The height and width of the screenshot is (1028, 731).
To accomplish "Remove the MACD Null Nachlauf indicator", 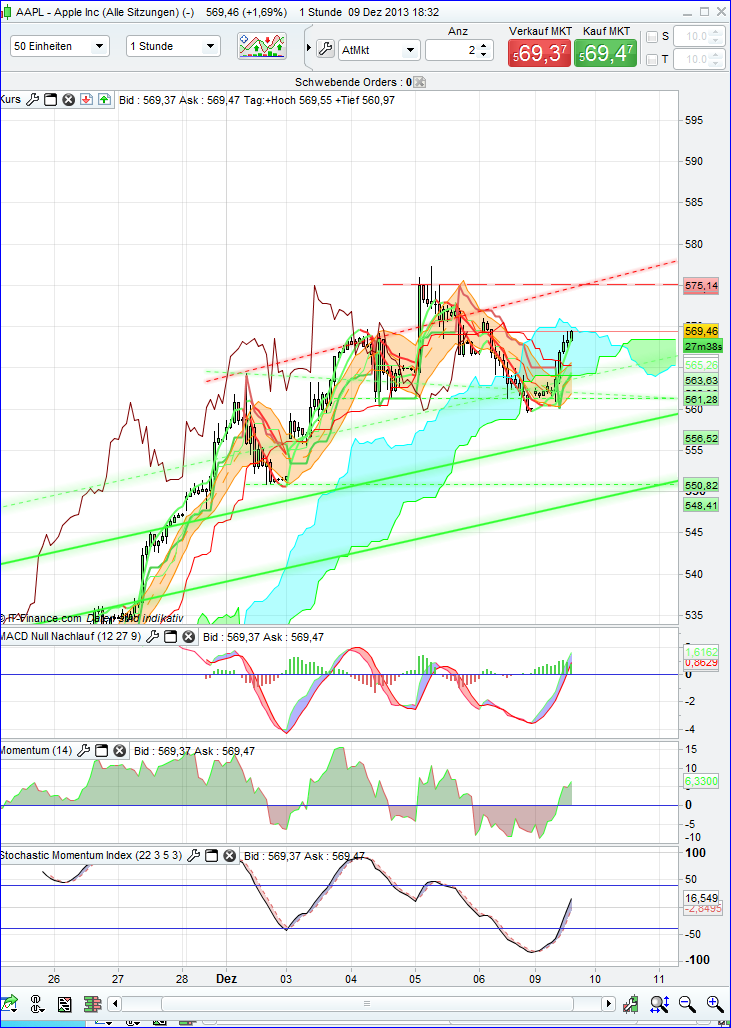I will tap(188, 637).
